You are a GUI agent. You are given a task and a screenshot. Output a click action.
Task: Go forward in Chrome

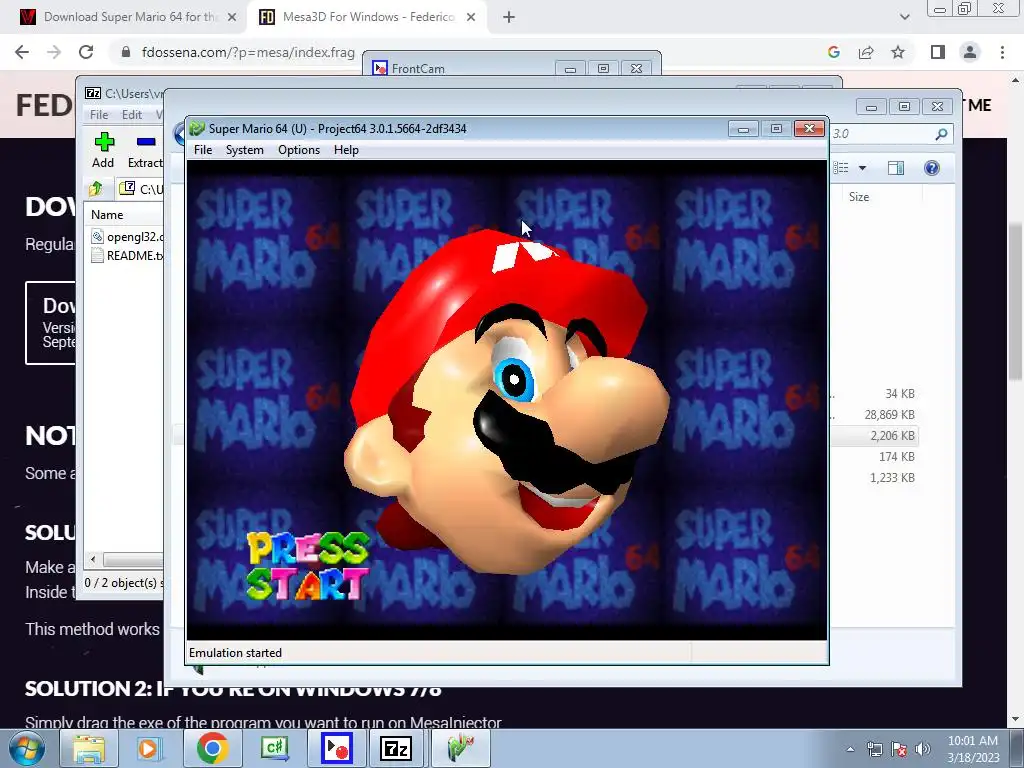[x=54, y=52]
